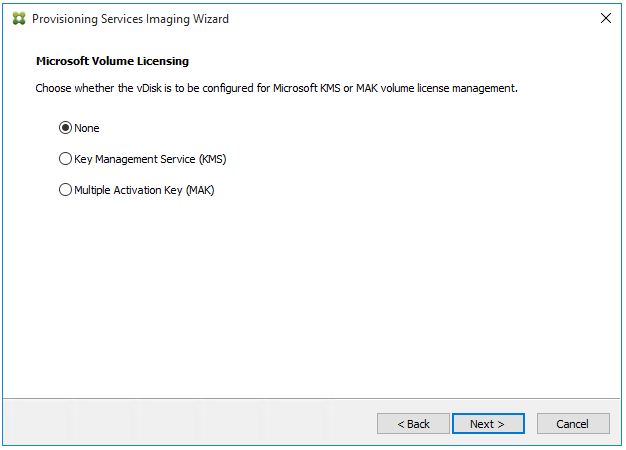
Task: Click the vDisk licensing description sentence
Action: (276, 88)
